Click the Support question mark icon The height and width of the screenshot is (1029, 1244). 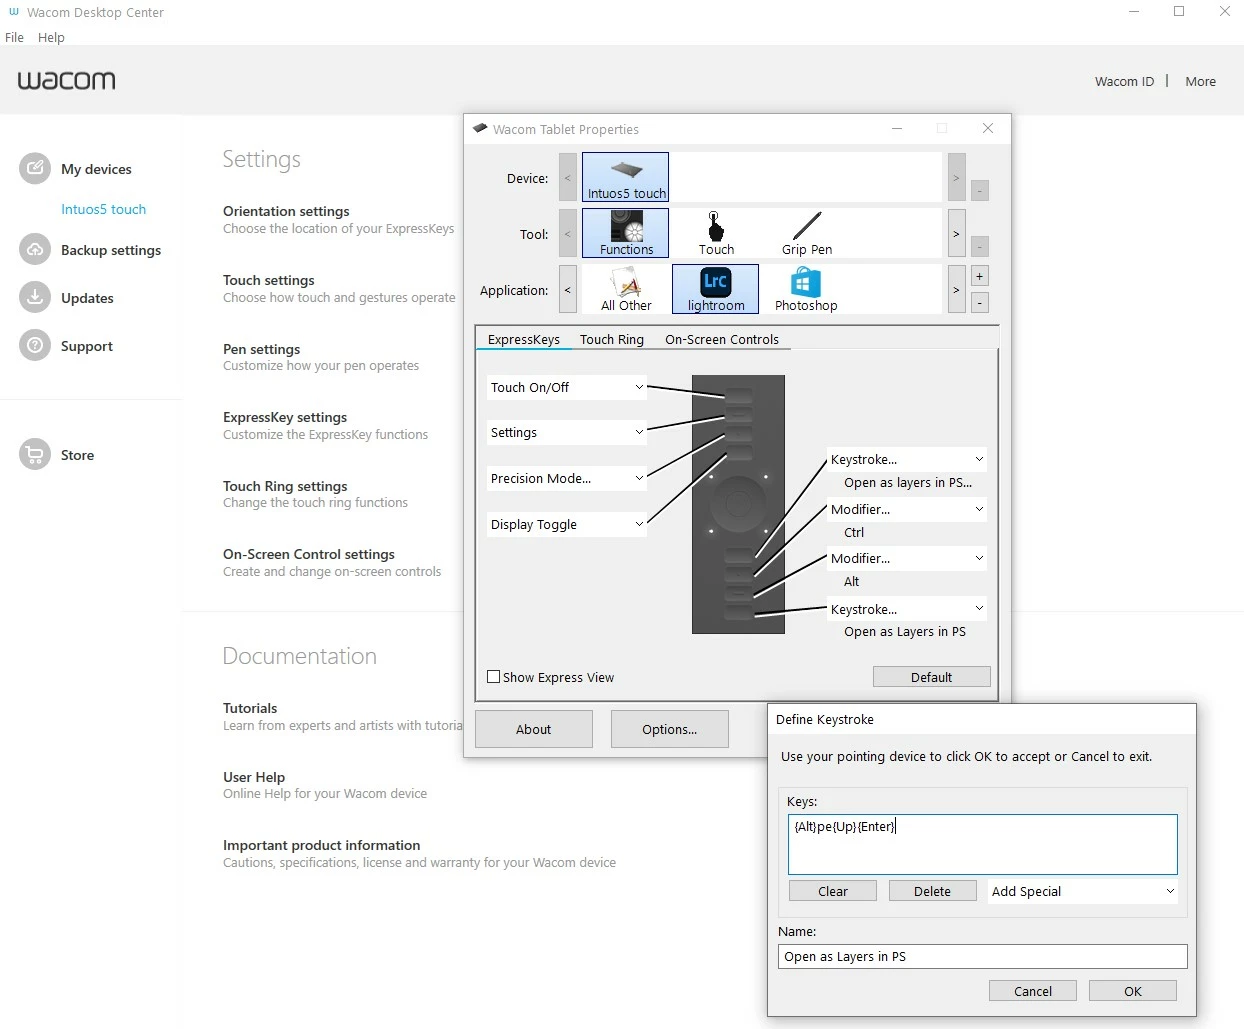pyautogui.click(x=35, y=345)
